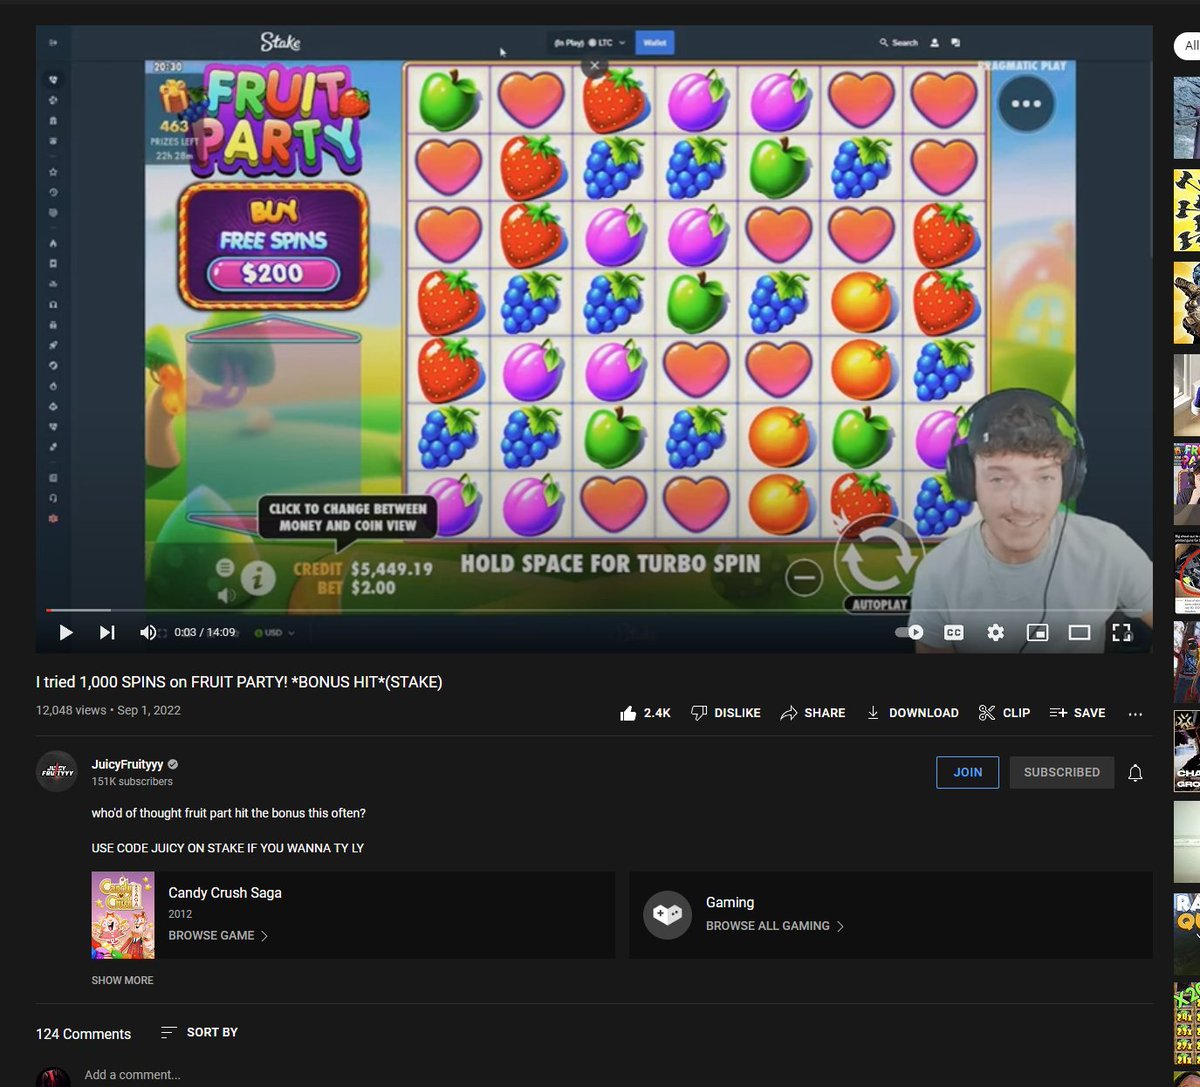Click the Stake Search button

pos(899,42)
